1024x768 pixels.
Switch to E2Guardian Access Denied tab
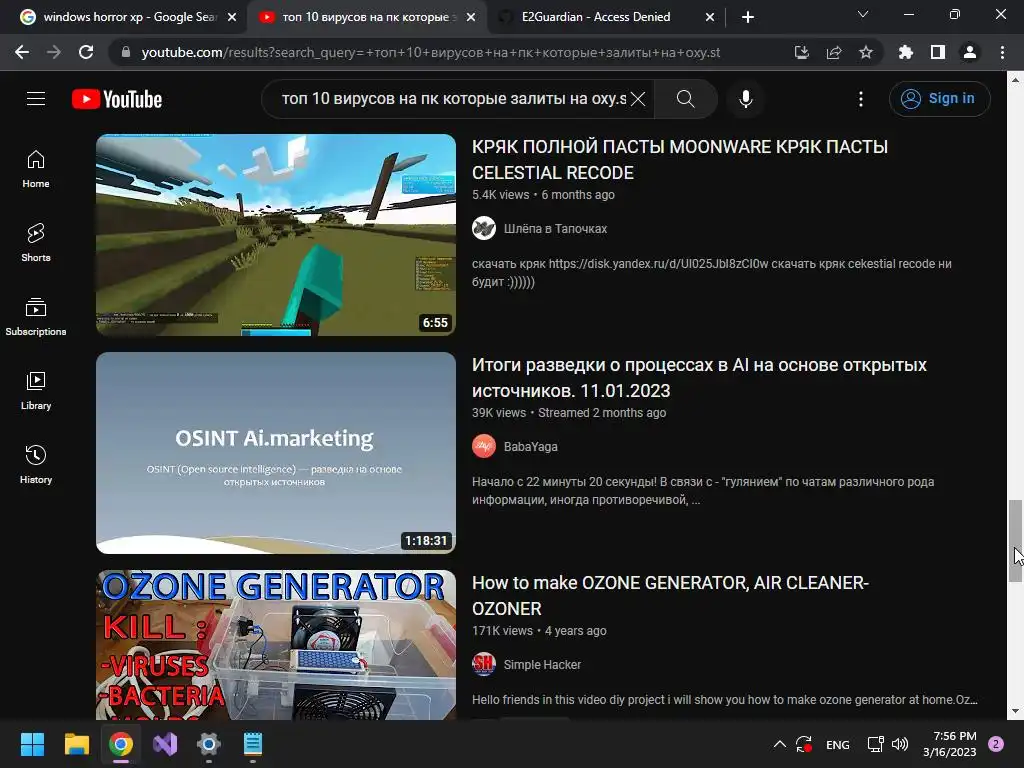[596, 17]
